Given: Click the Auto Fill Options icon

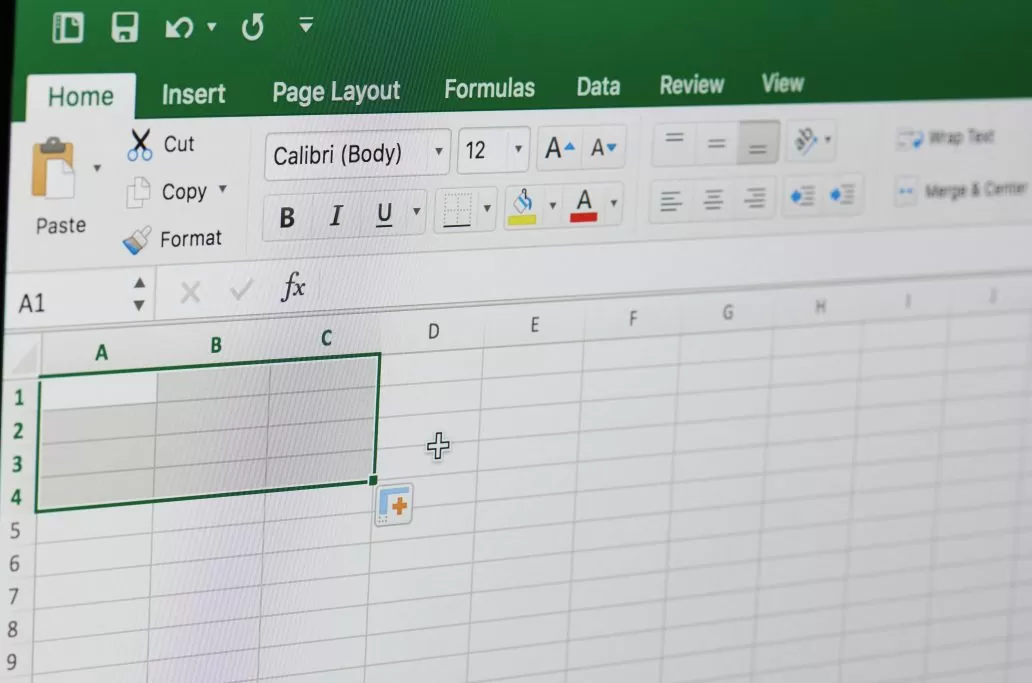Looking at the screenshot, I should pyautogui.click(x=394, y=506).
